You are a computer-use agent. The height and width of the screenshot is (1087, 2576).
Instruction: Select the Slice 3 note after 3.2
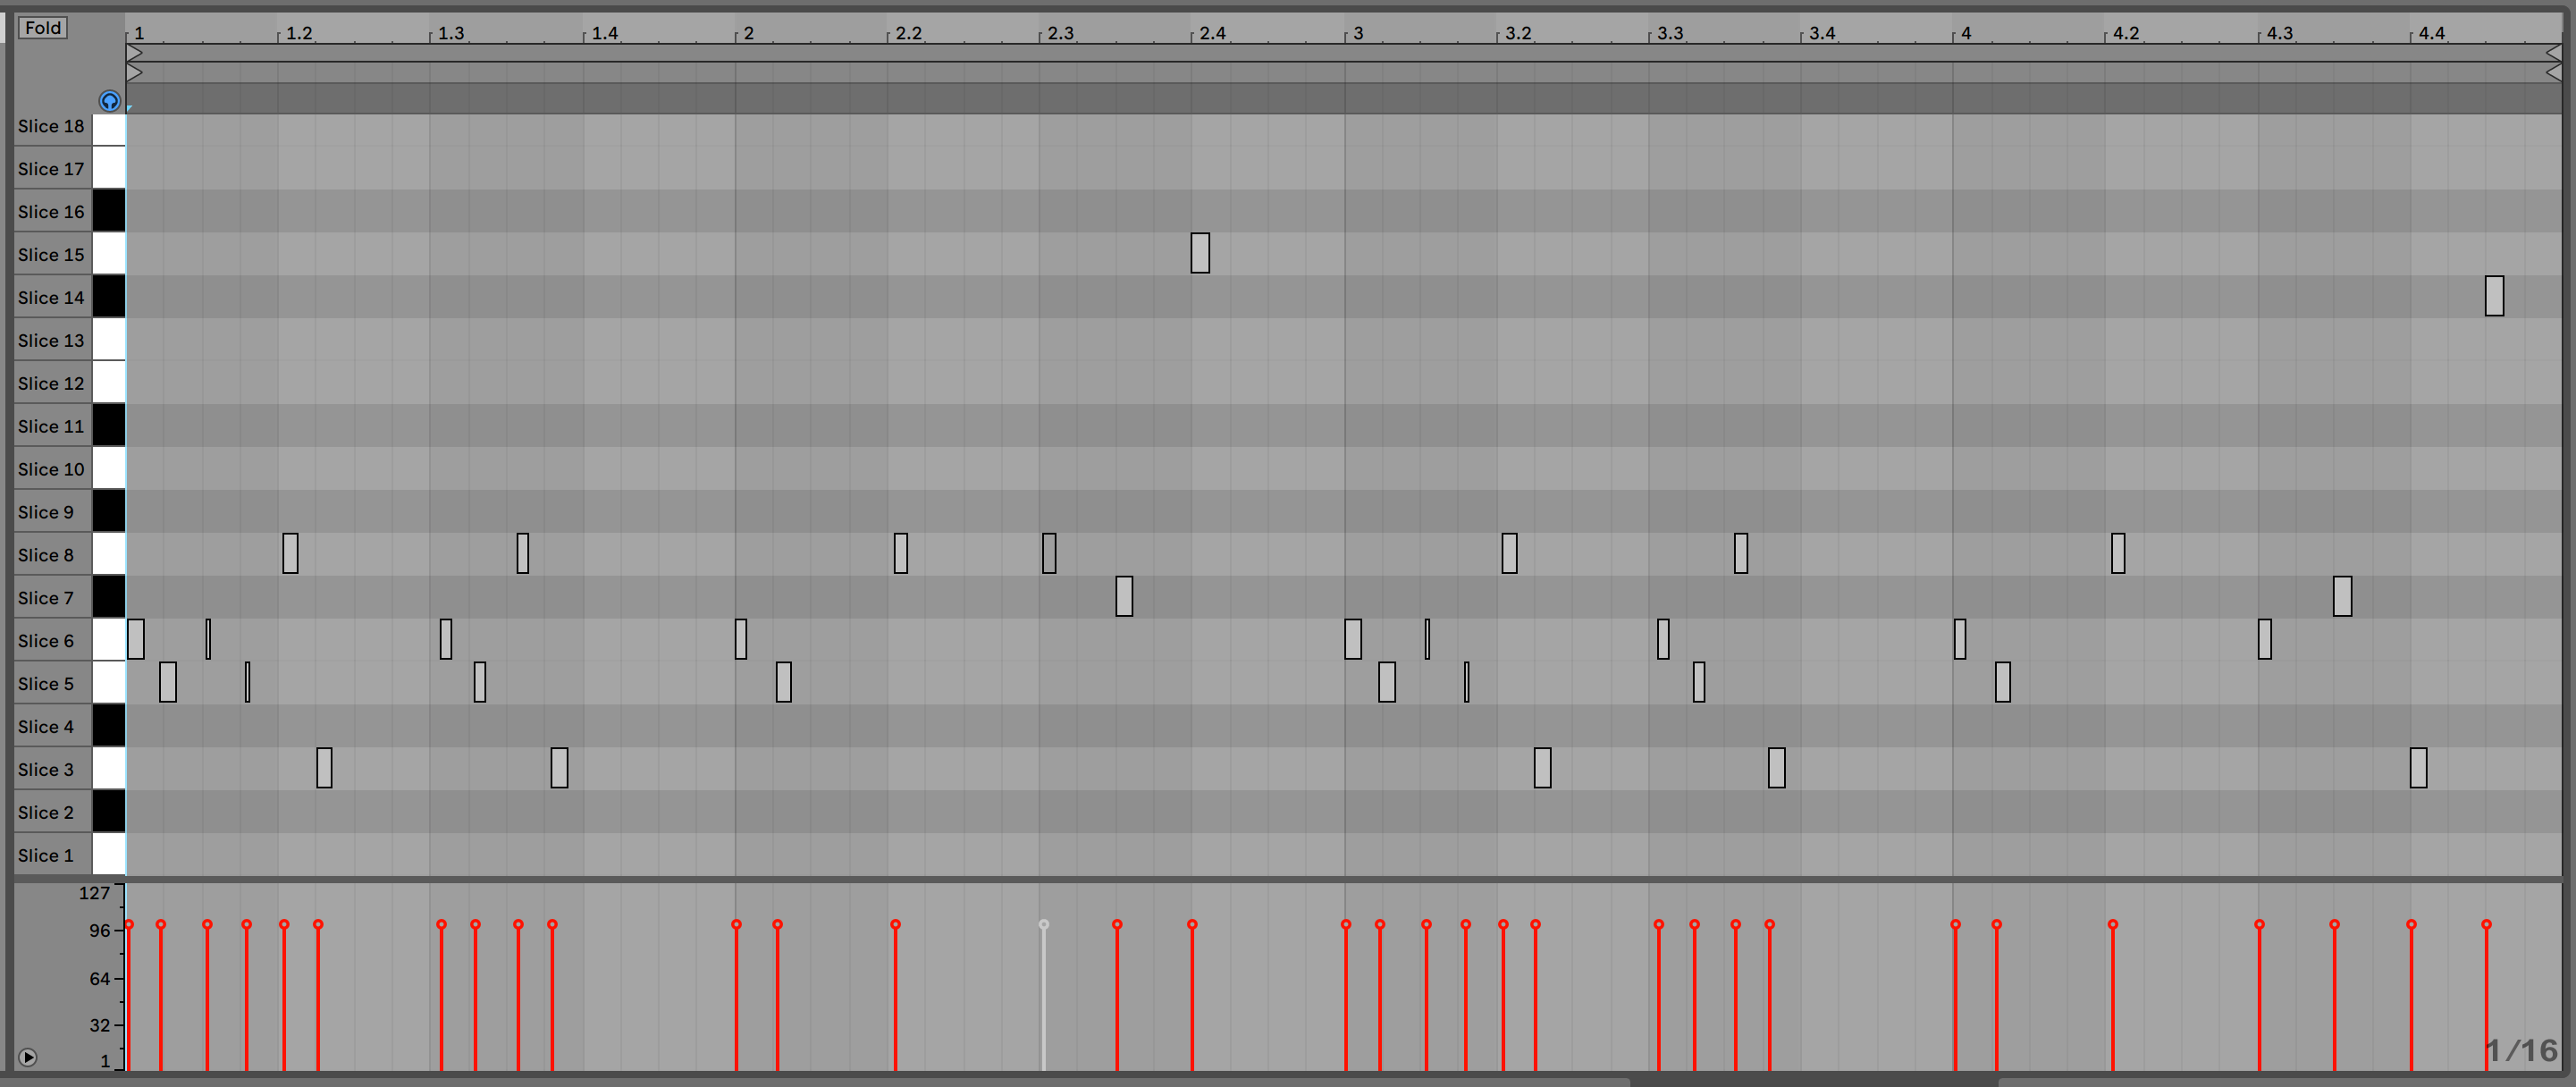tap(1543, 768)
